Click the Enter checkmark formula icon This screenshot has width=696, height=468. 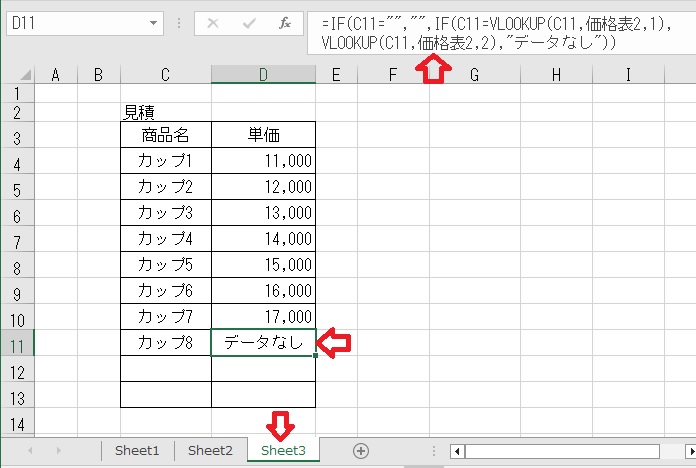click(247, 22)
